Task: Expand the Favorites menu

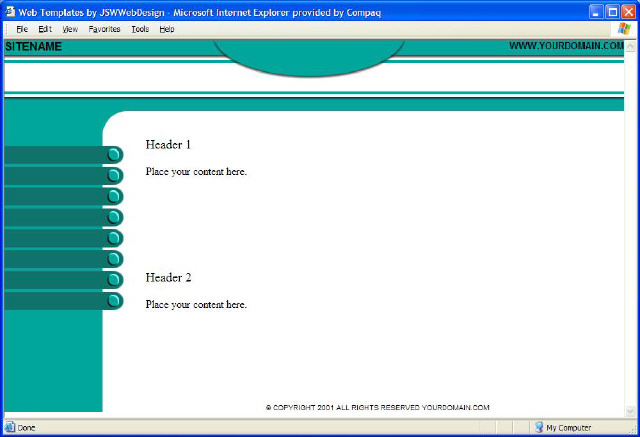Action: 104,29
